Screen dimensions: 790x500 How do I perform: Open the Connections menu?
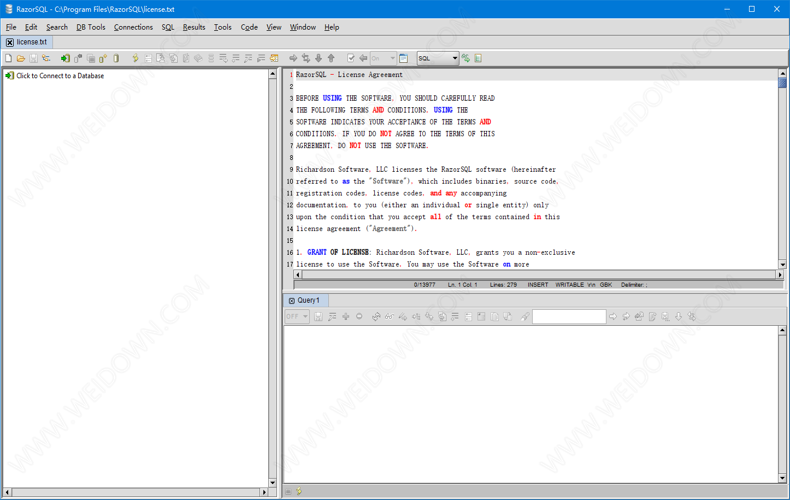pos(133,27)
